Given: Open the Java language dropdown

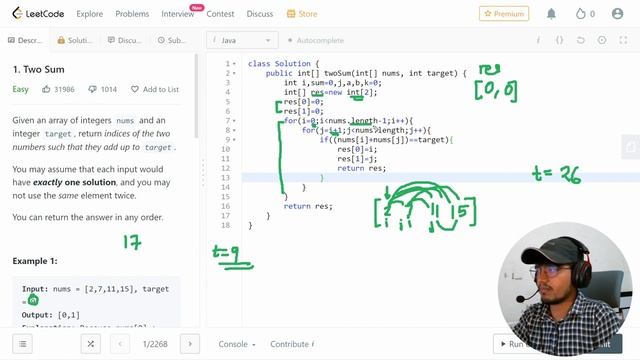Looking at the screenshot, I should [x=242, y=40].
